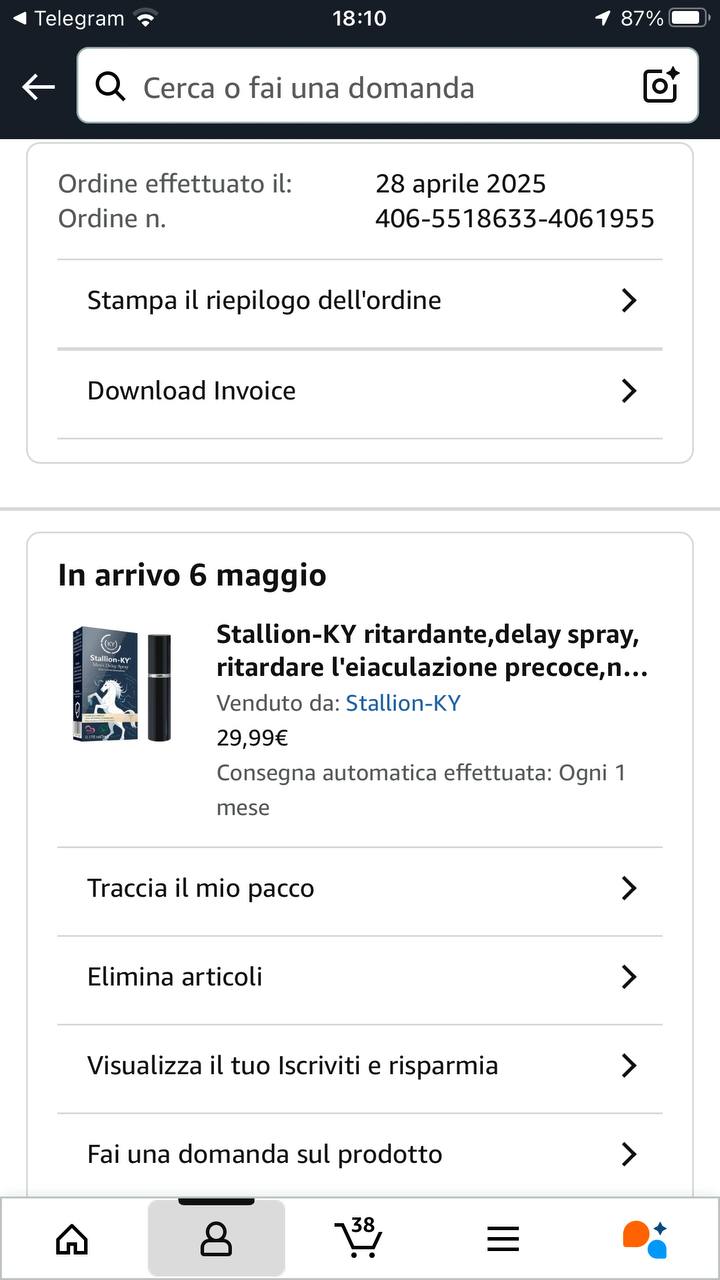Launch the Rufus AI assistant icon

pos(645,1239)
